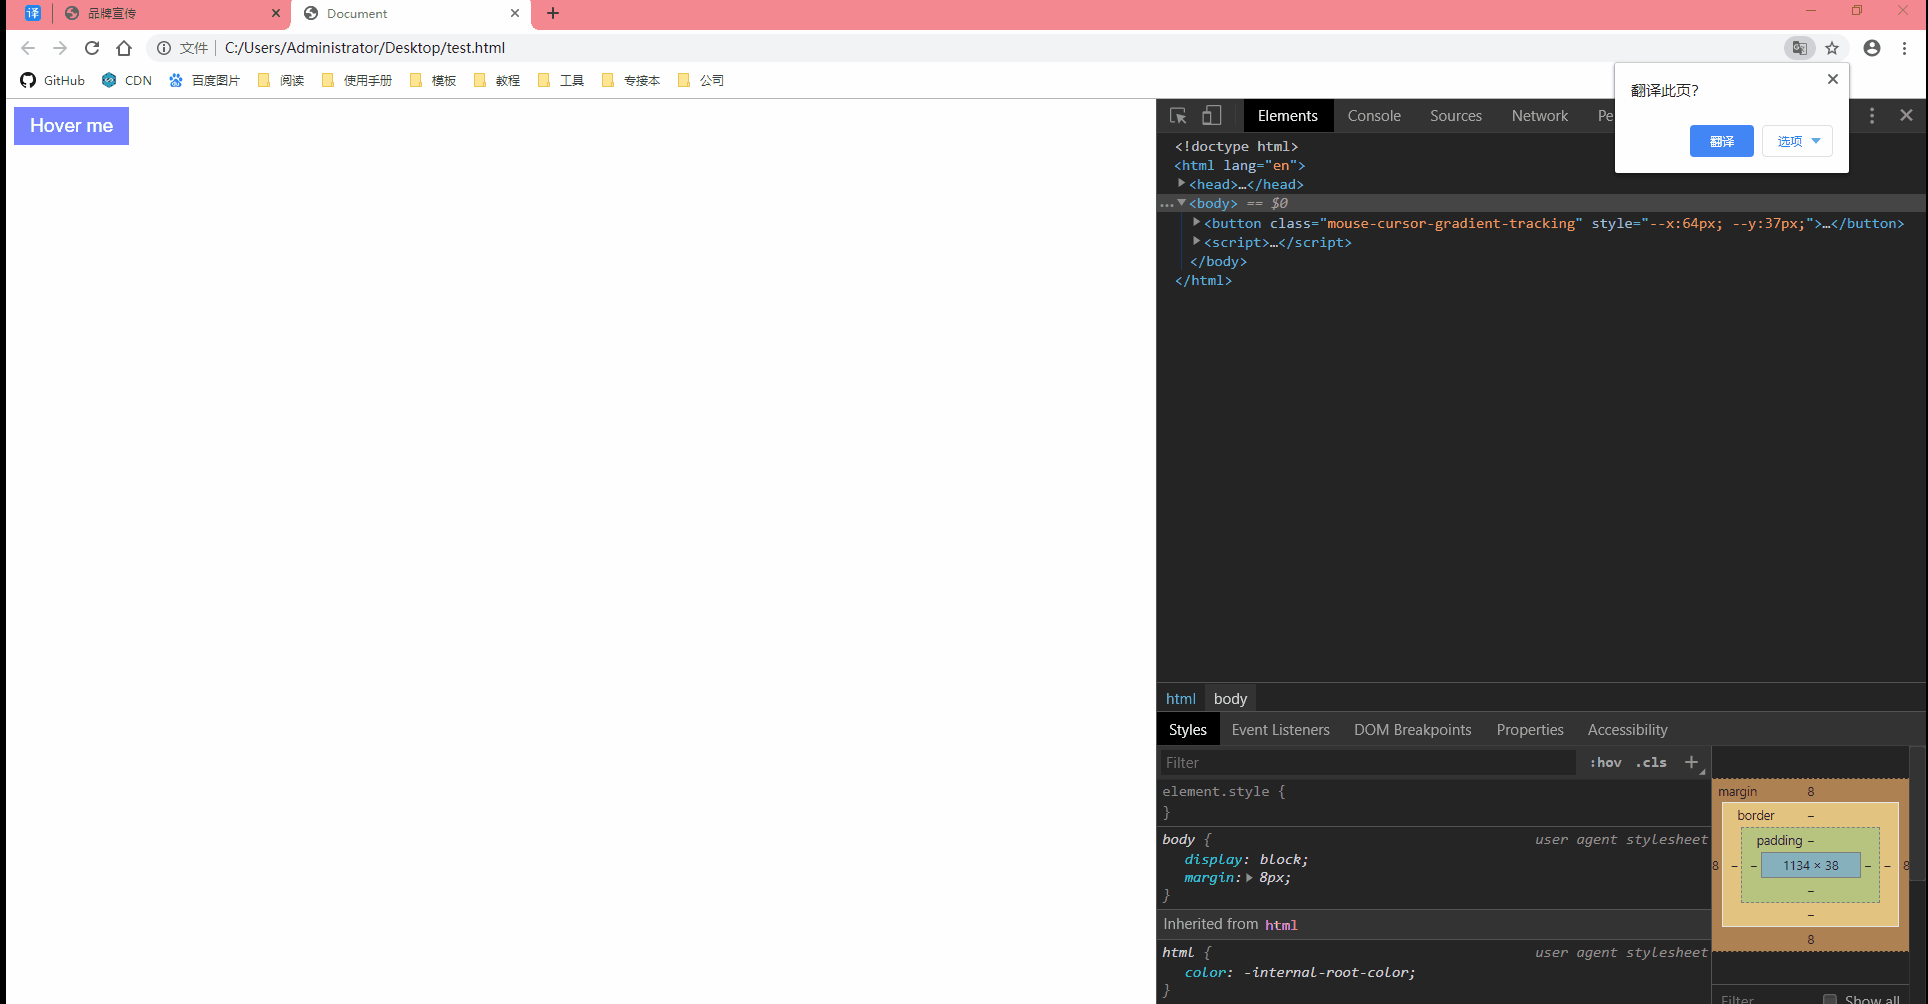Close the DevTools panel
This screenshot has width=1928, height=1004.
click(1906, 116)
